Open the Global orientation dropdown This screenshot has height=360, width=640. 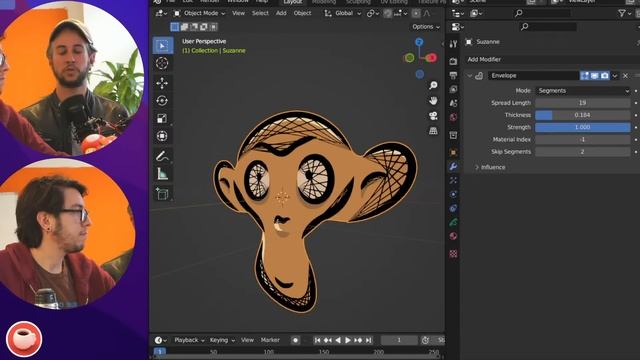[342, 13]
